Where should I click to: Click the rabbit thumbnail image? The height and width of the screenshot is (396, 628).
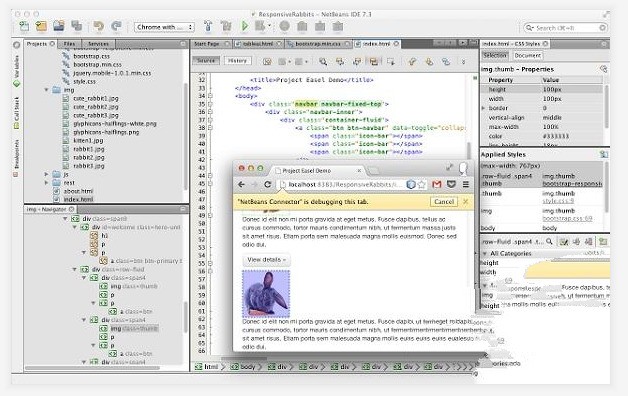point(266,293)
